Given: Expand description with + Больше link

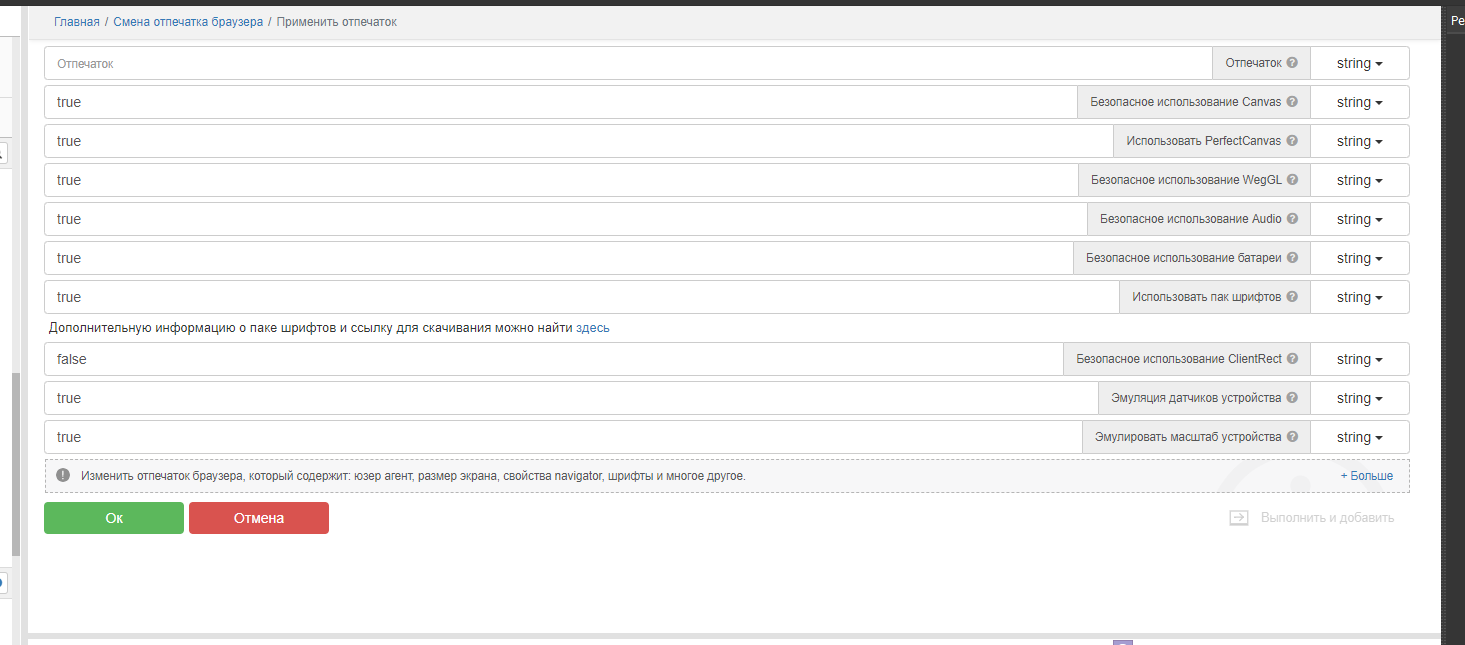Looking at the screenshot, I should 1366,476.
